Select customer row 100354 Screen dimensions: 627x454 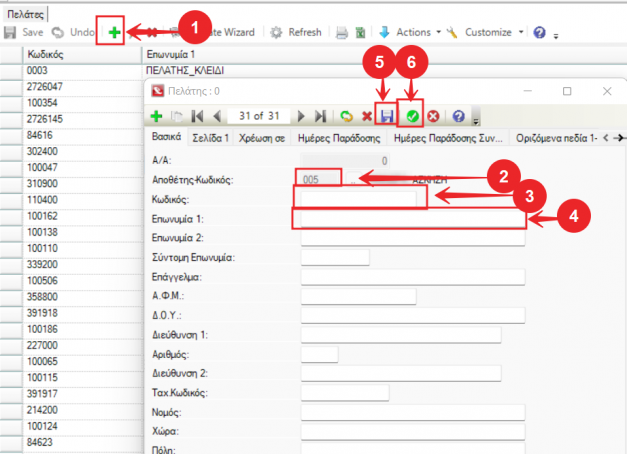point(42,103)
